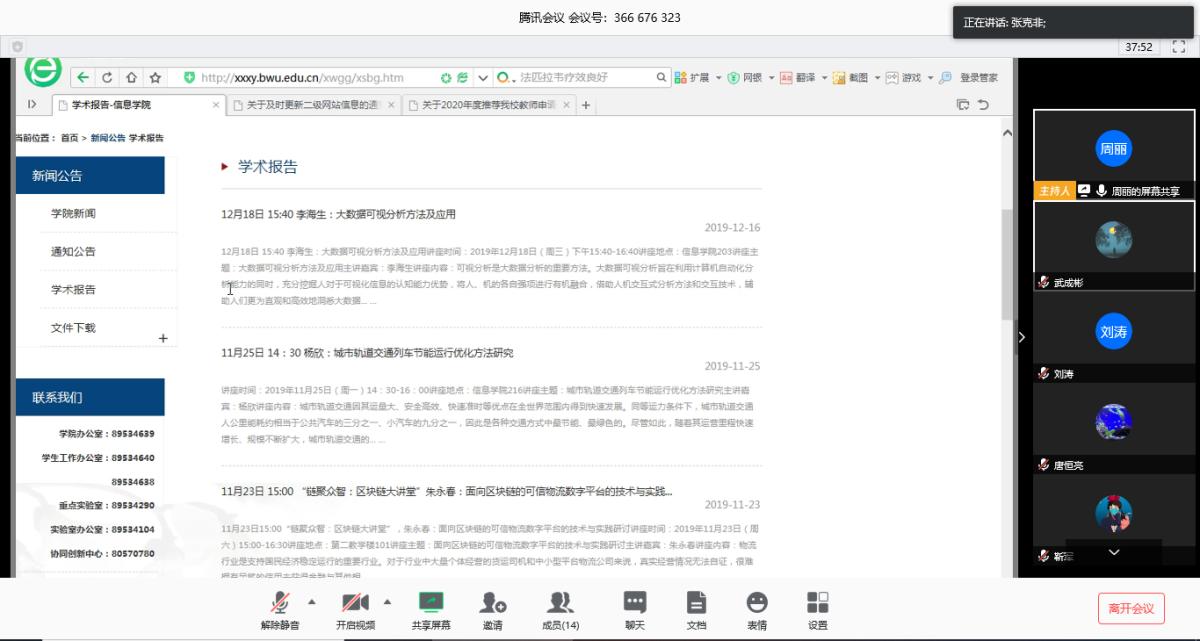Expand video options arrow beside camera
Viewport: 1200px width, 641px height.
click(x=387, y=602)
